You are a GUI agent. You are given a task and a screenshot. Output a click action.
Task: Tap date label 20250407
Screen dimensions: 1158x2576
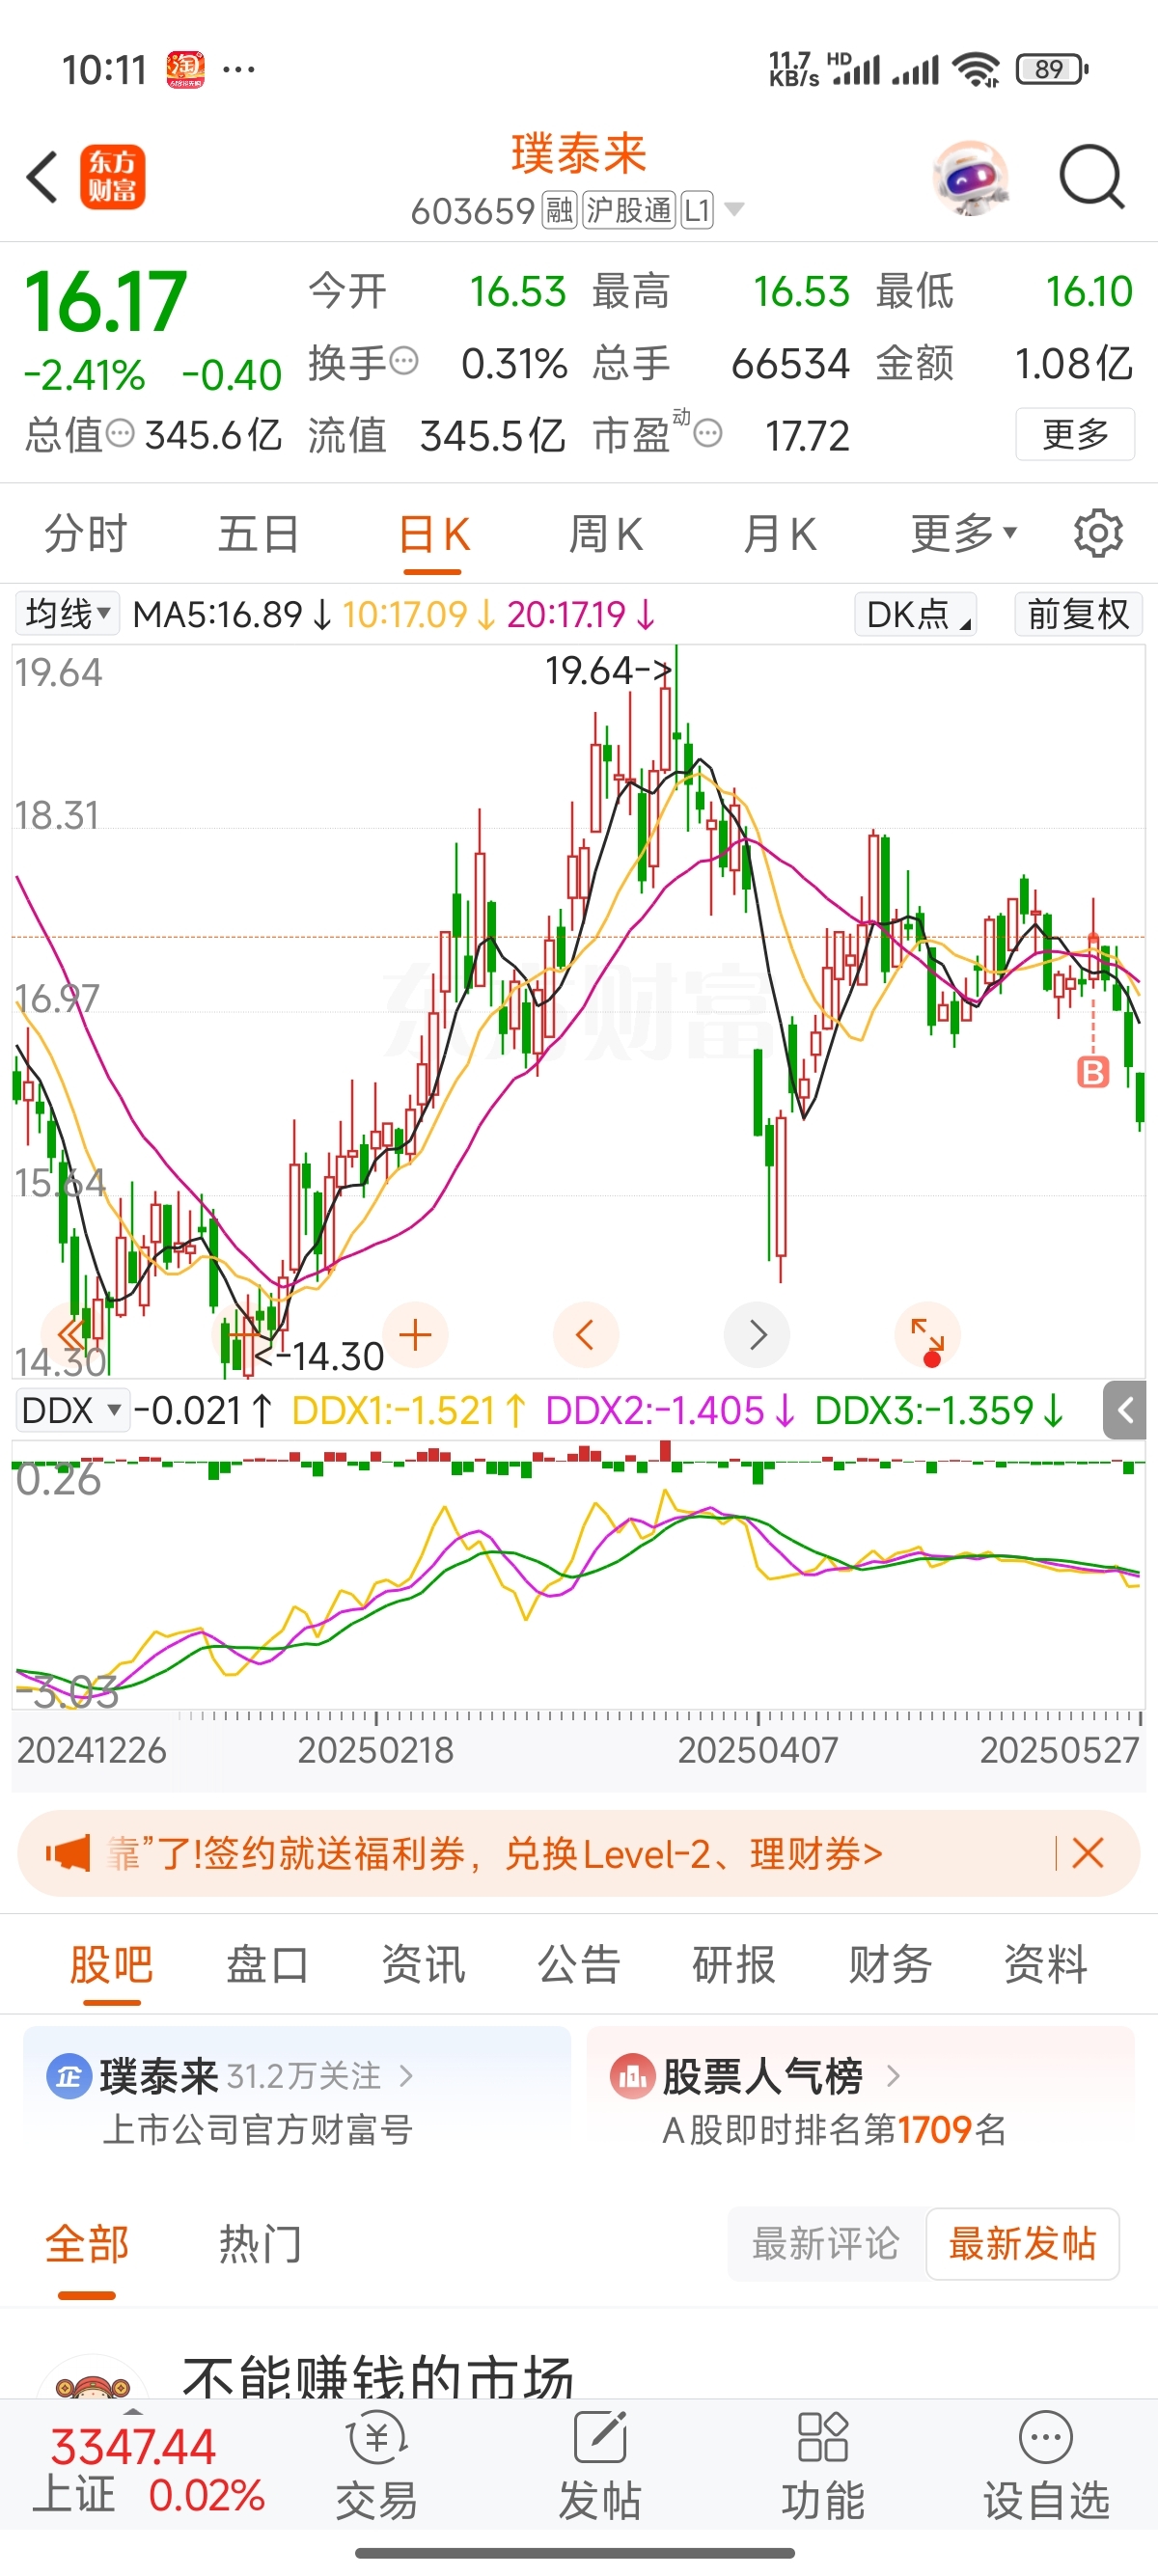[x=757, y=1750]
